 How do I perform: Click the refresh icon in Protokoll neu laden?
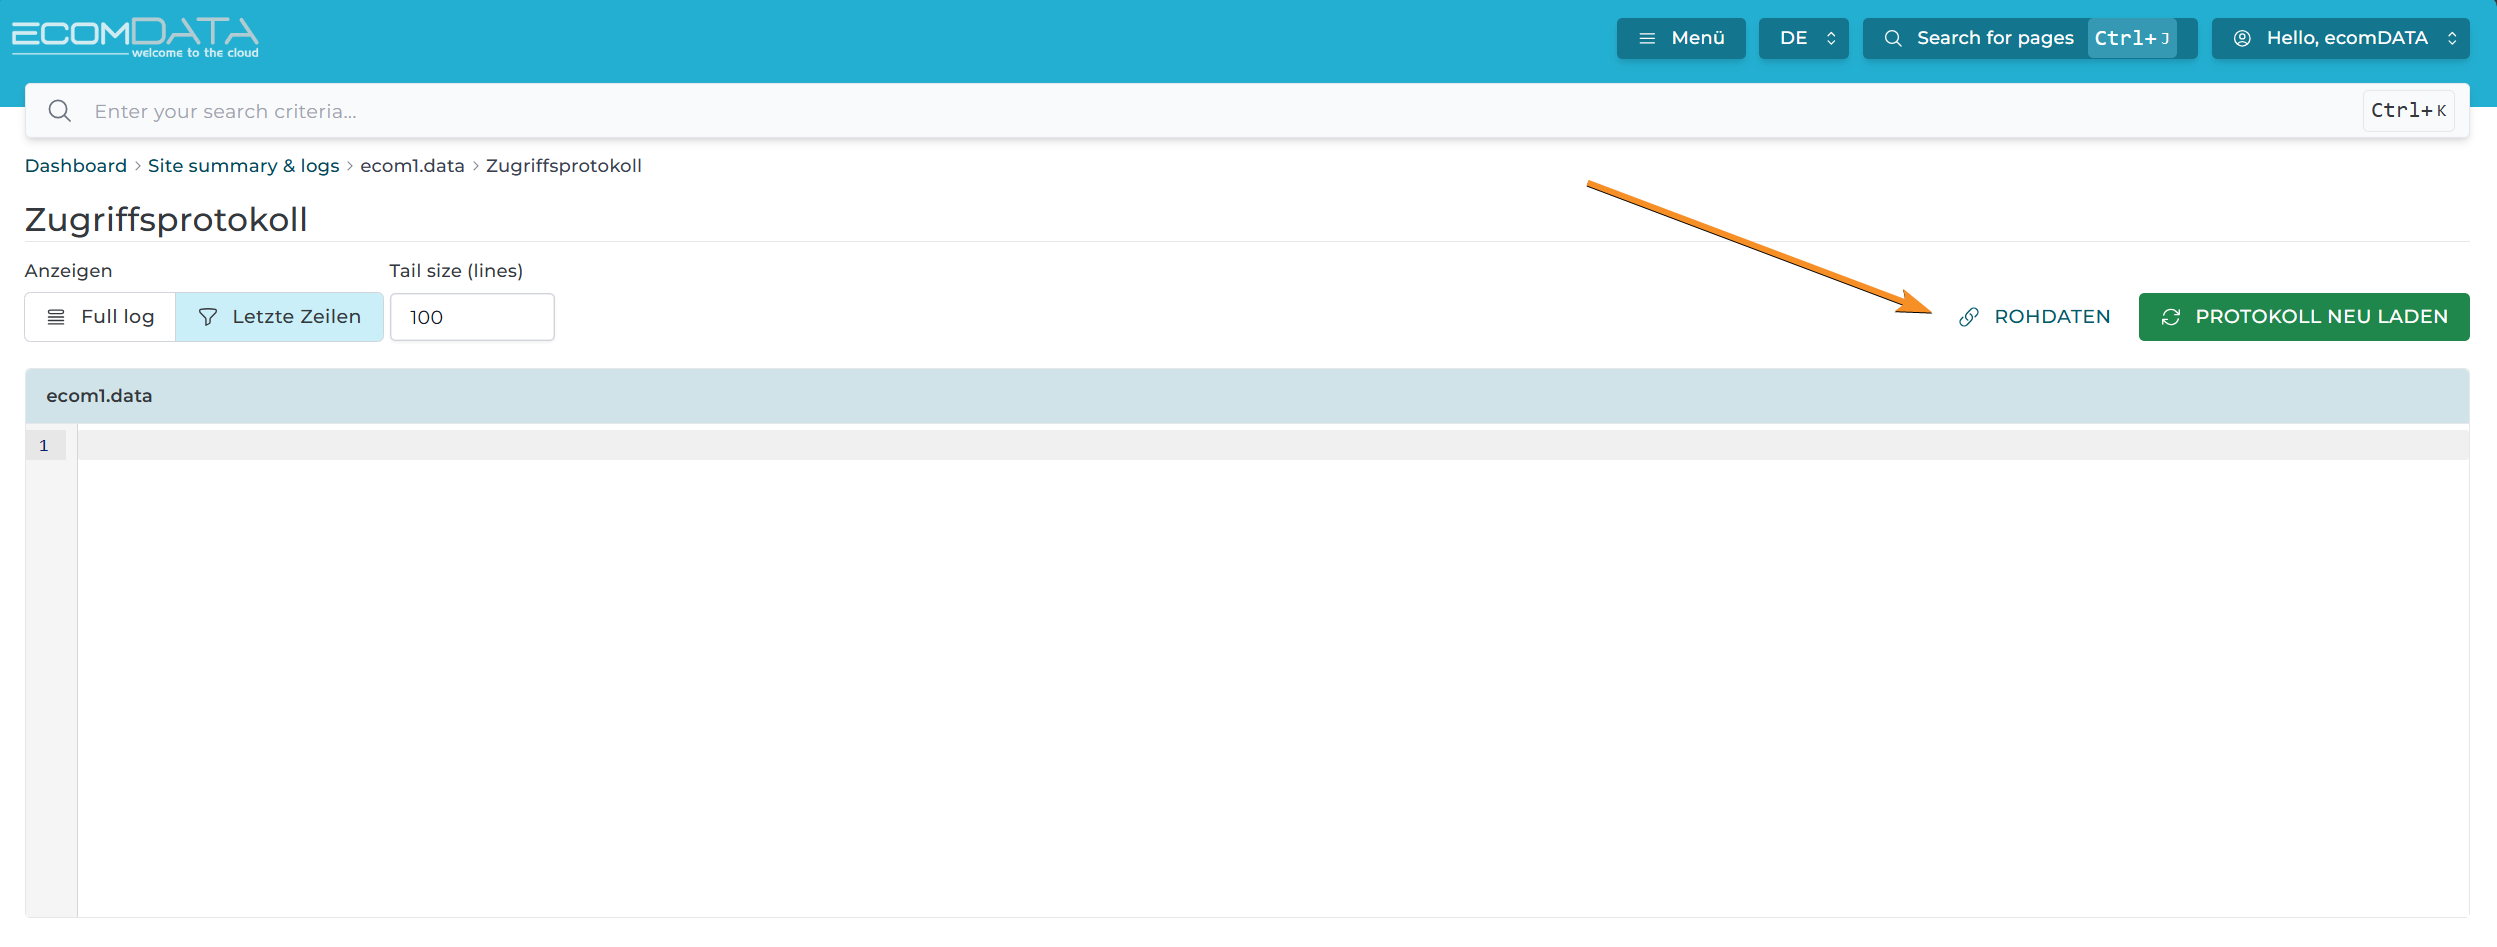(2170, 317)
